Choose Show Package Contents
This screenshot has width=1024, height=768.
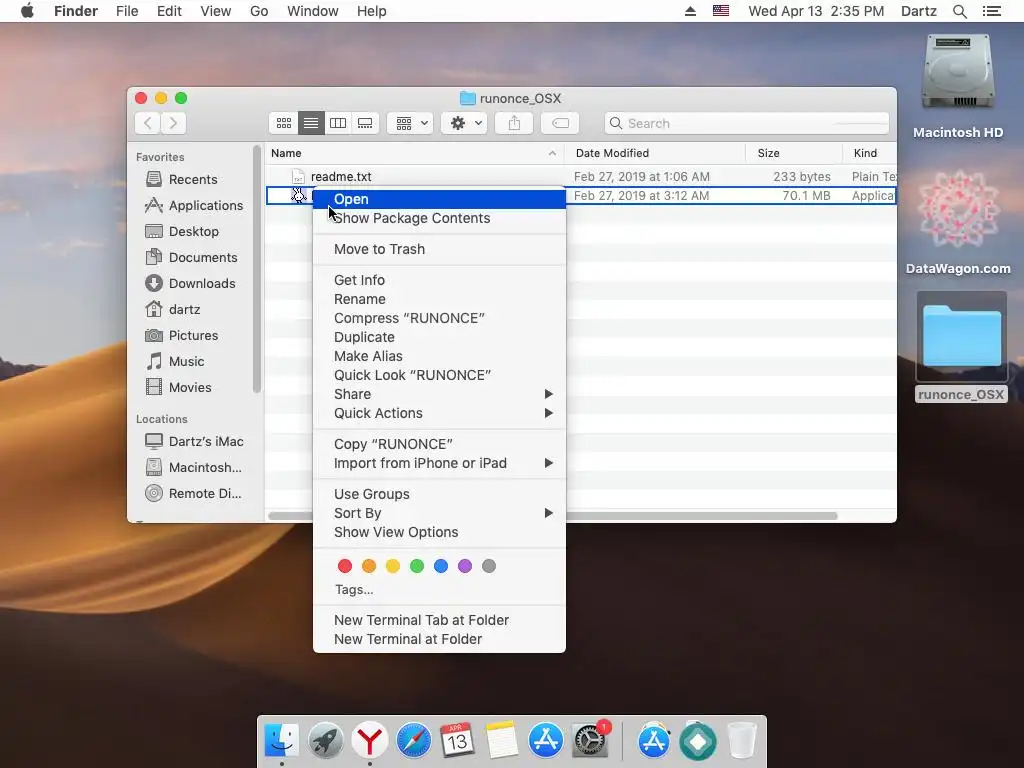click(440, 218)
